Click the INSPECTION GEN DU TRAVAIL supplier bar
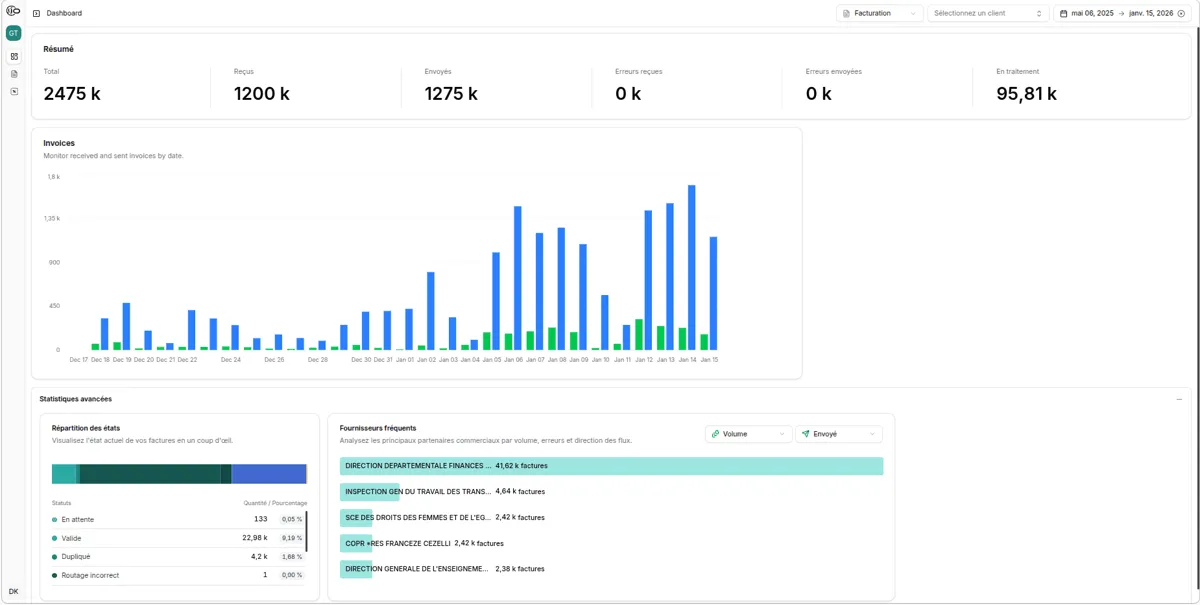 (369, 492)
